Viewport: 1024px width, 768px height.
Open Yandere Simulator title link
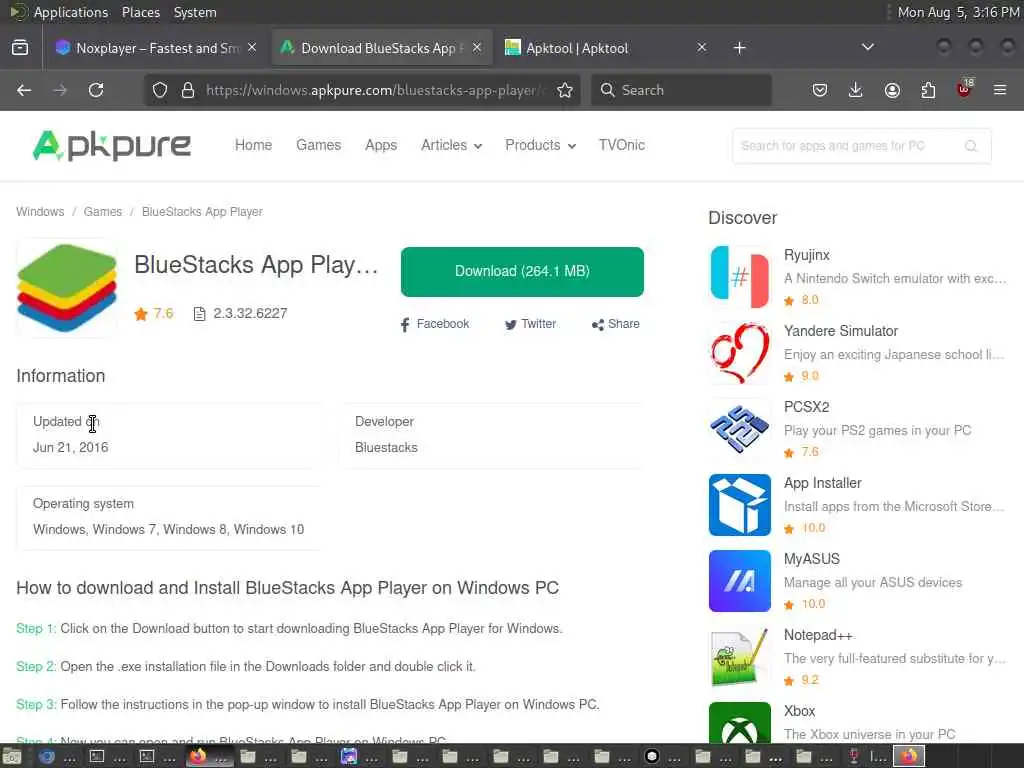(841, 331)
